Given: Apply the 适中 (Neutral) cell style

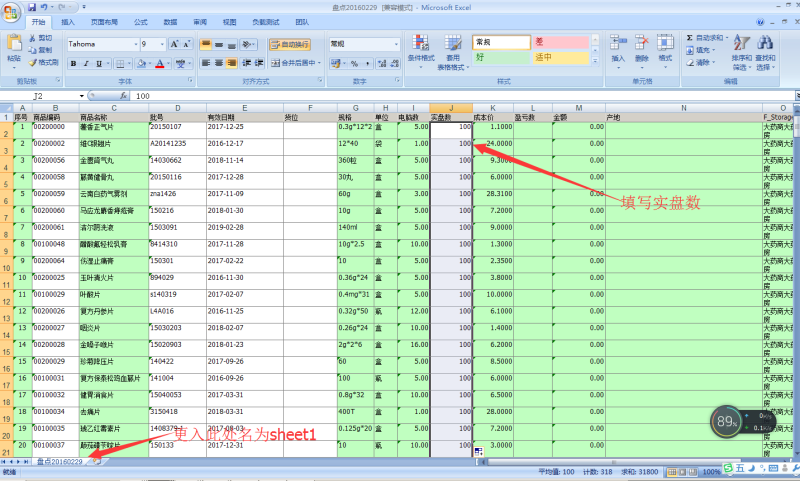Looking at the screenshot, I should [561, 58].
